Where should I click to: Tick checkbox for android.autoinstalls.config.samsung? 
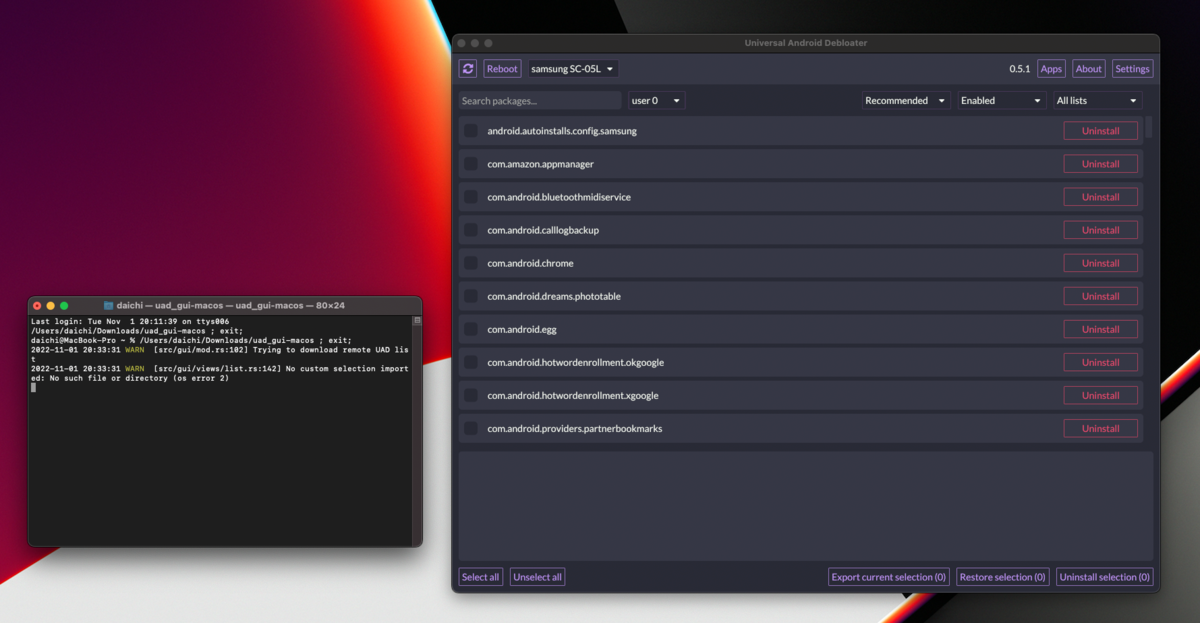tap(470, 131)
